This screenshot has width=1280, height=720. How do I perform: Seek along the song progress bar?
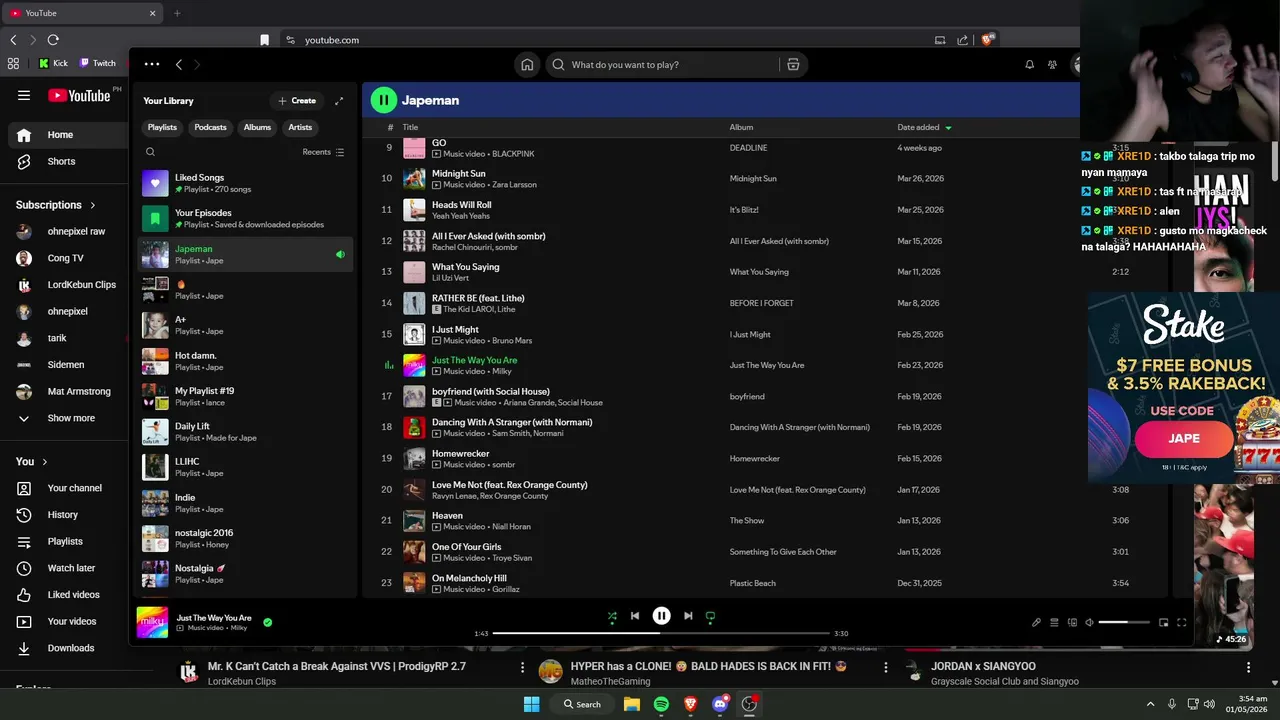pyautogui.click(x=661, y=633)
